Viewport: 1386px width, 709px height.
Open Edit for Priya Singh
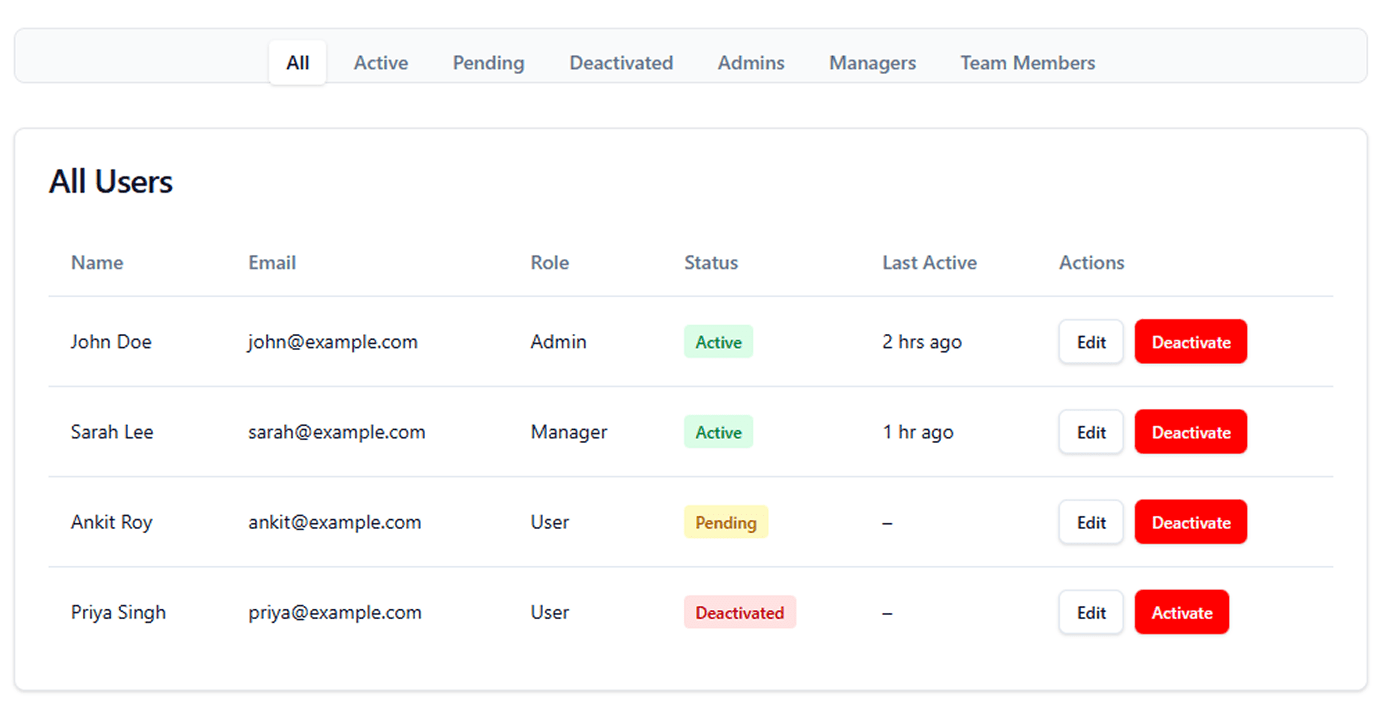point(1091,613)
